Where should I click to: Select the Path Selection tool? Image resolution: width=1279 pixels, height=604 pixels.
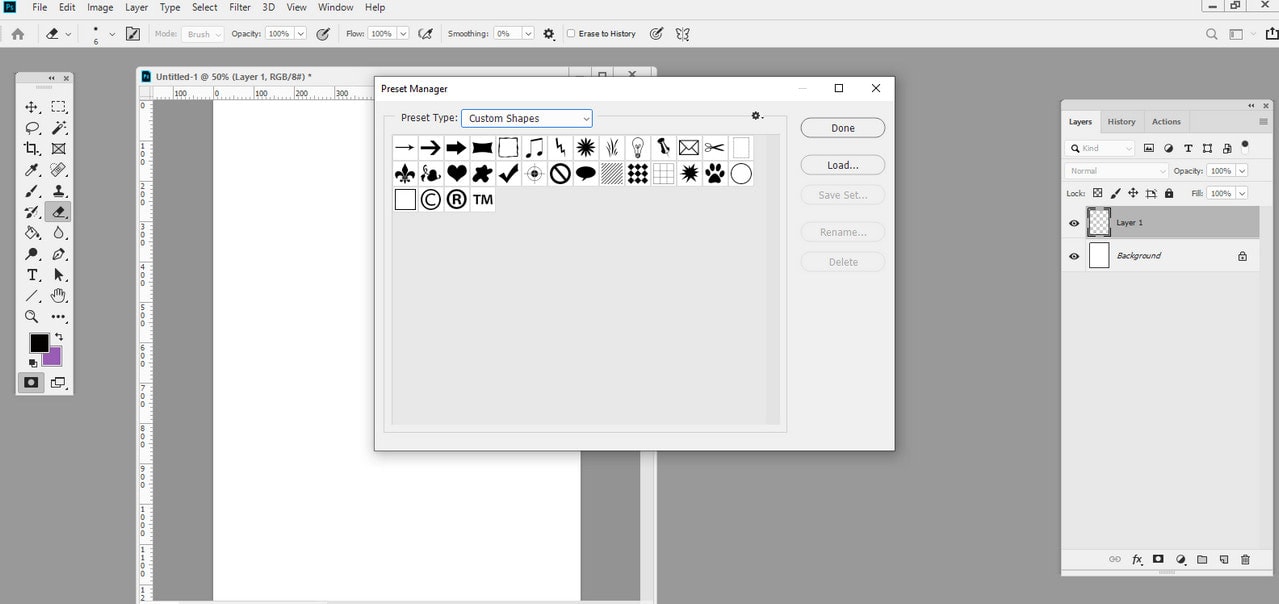[x=59, y=275]
